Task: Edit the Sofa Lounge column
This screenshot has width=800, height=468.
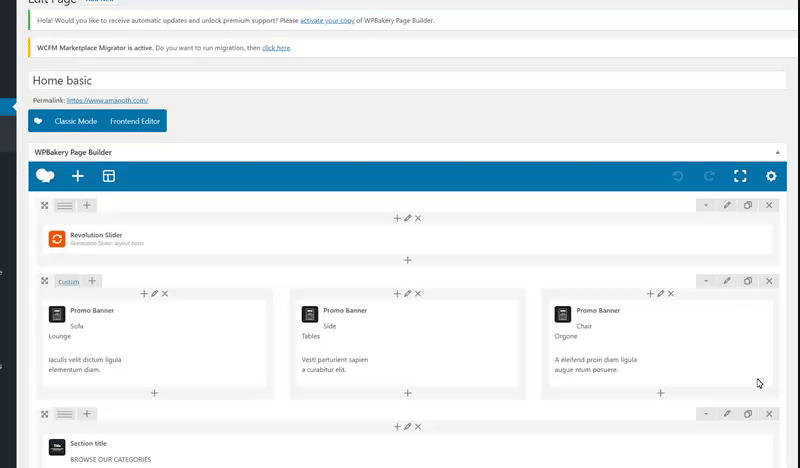Action: coord(155,294)
